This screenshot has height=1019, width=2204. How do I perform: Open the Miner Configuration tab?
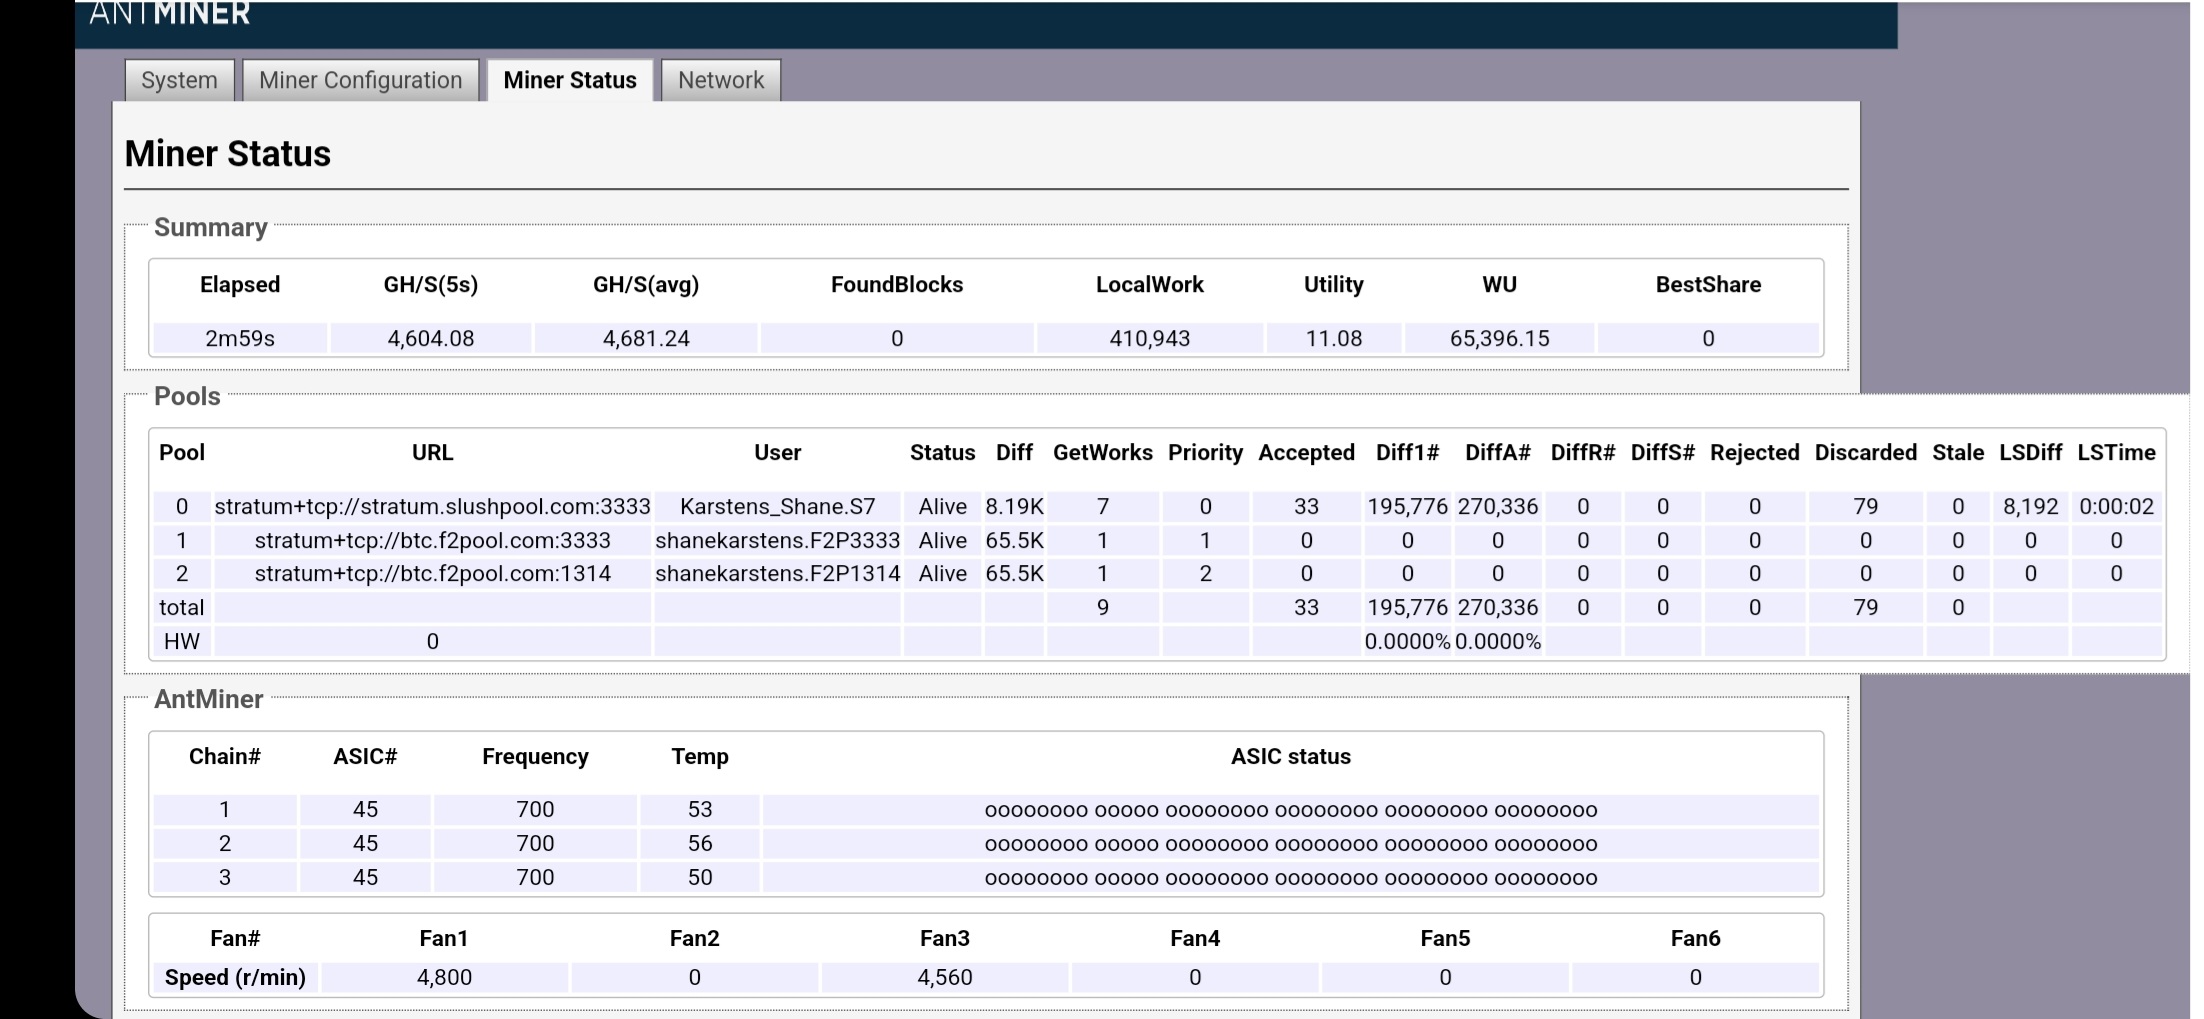pos(360,80)
